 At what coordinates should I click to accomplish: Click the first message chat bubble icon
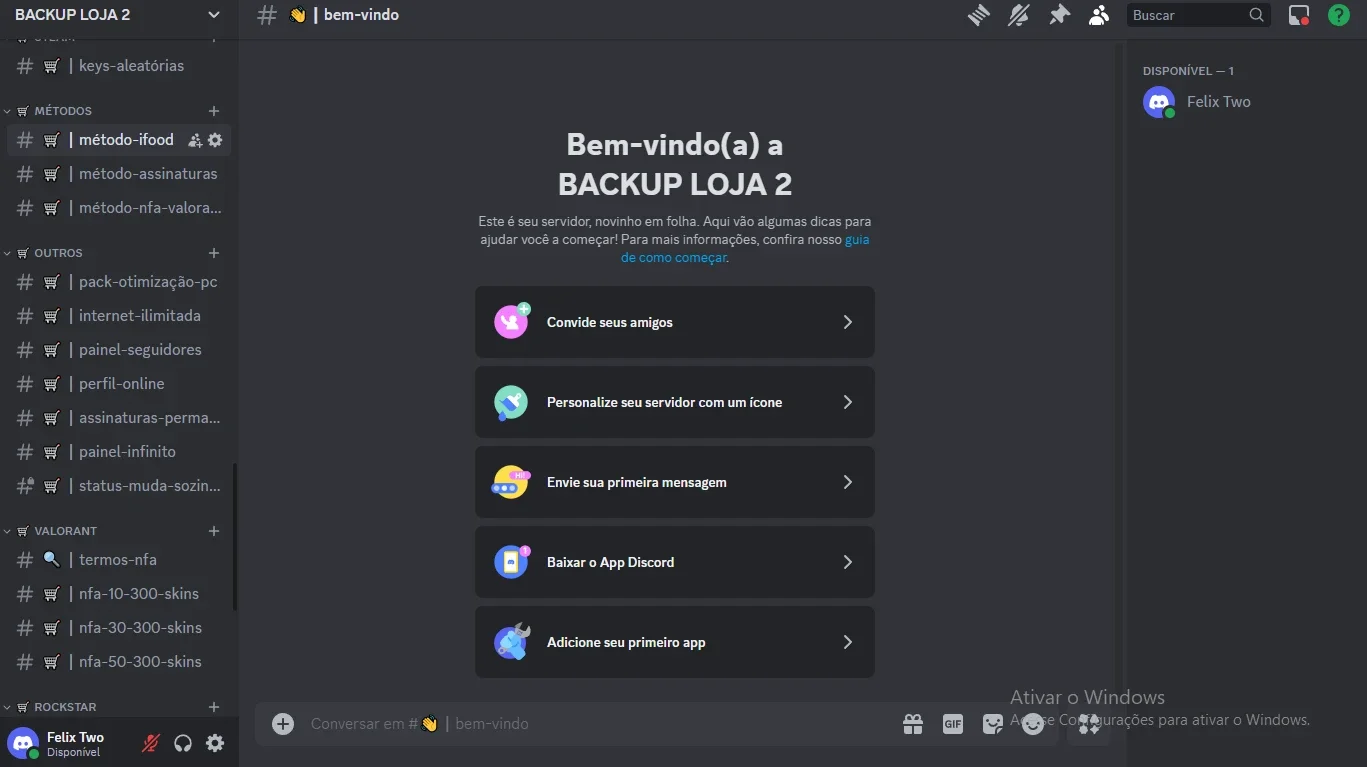tap(511, 482)
